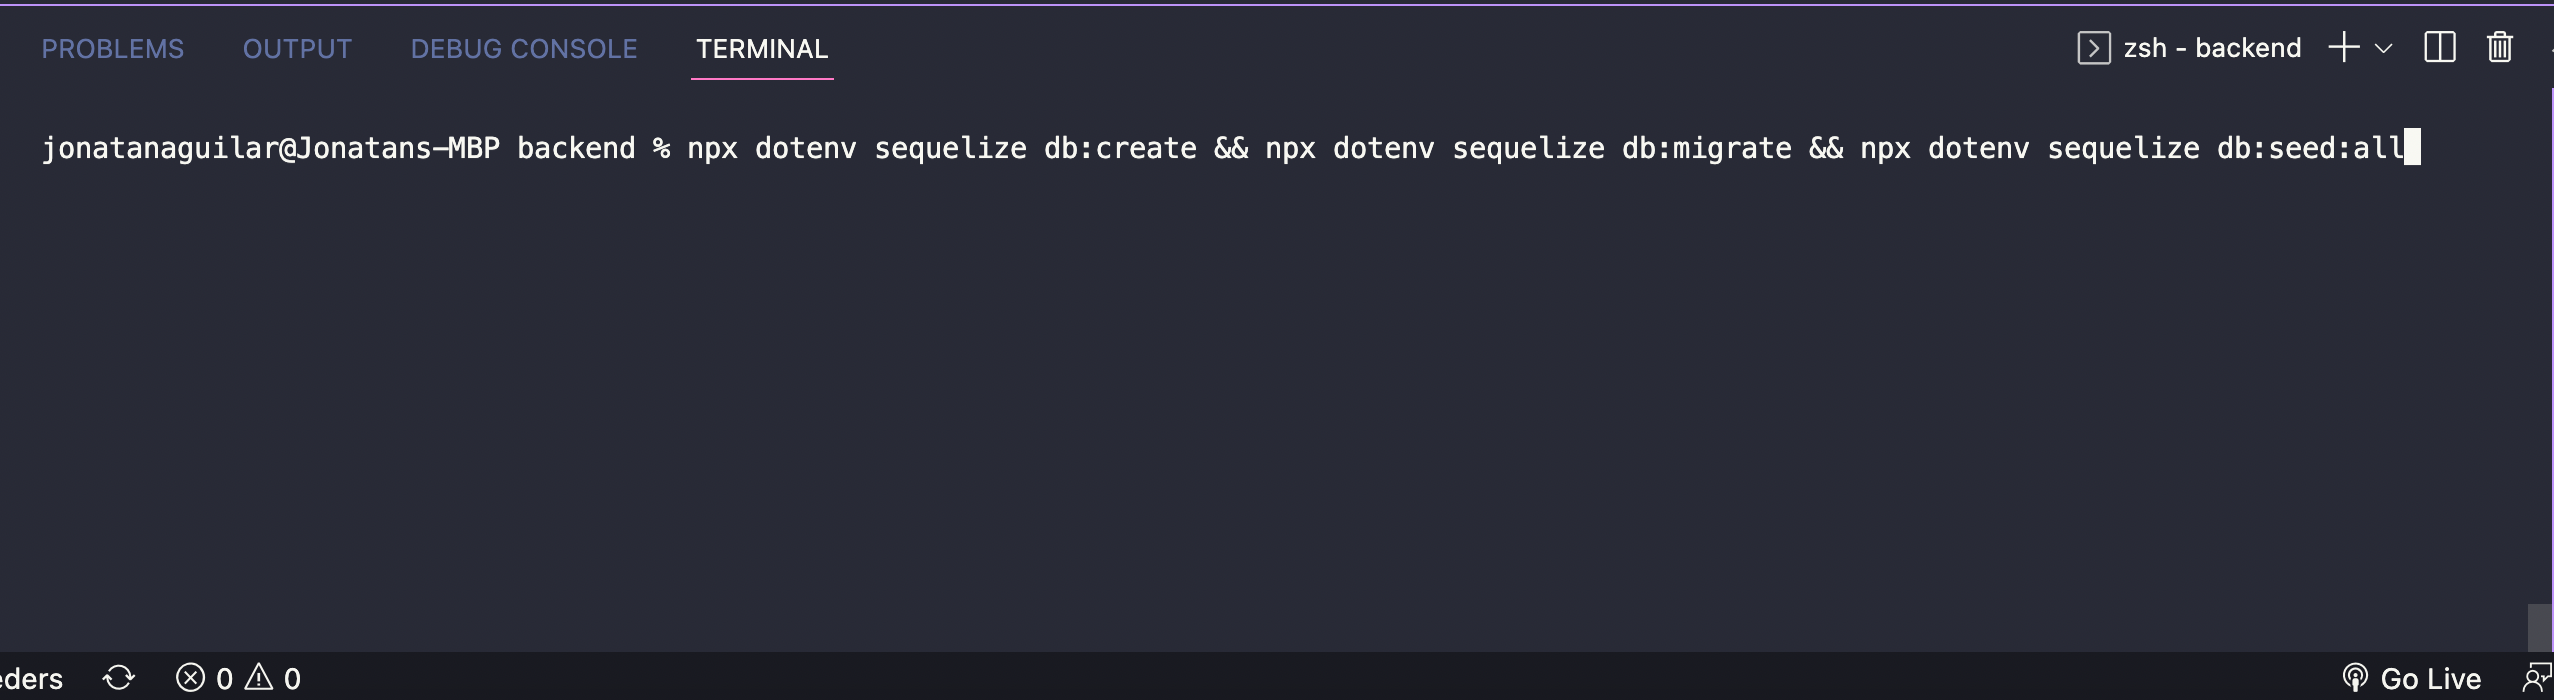Click the Go Live broadcast antenna icon
The height and width of the screenshot is (700, 2554).
pyautogui.click(x=2357, y=677)
